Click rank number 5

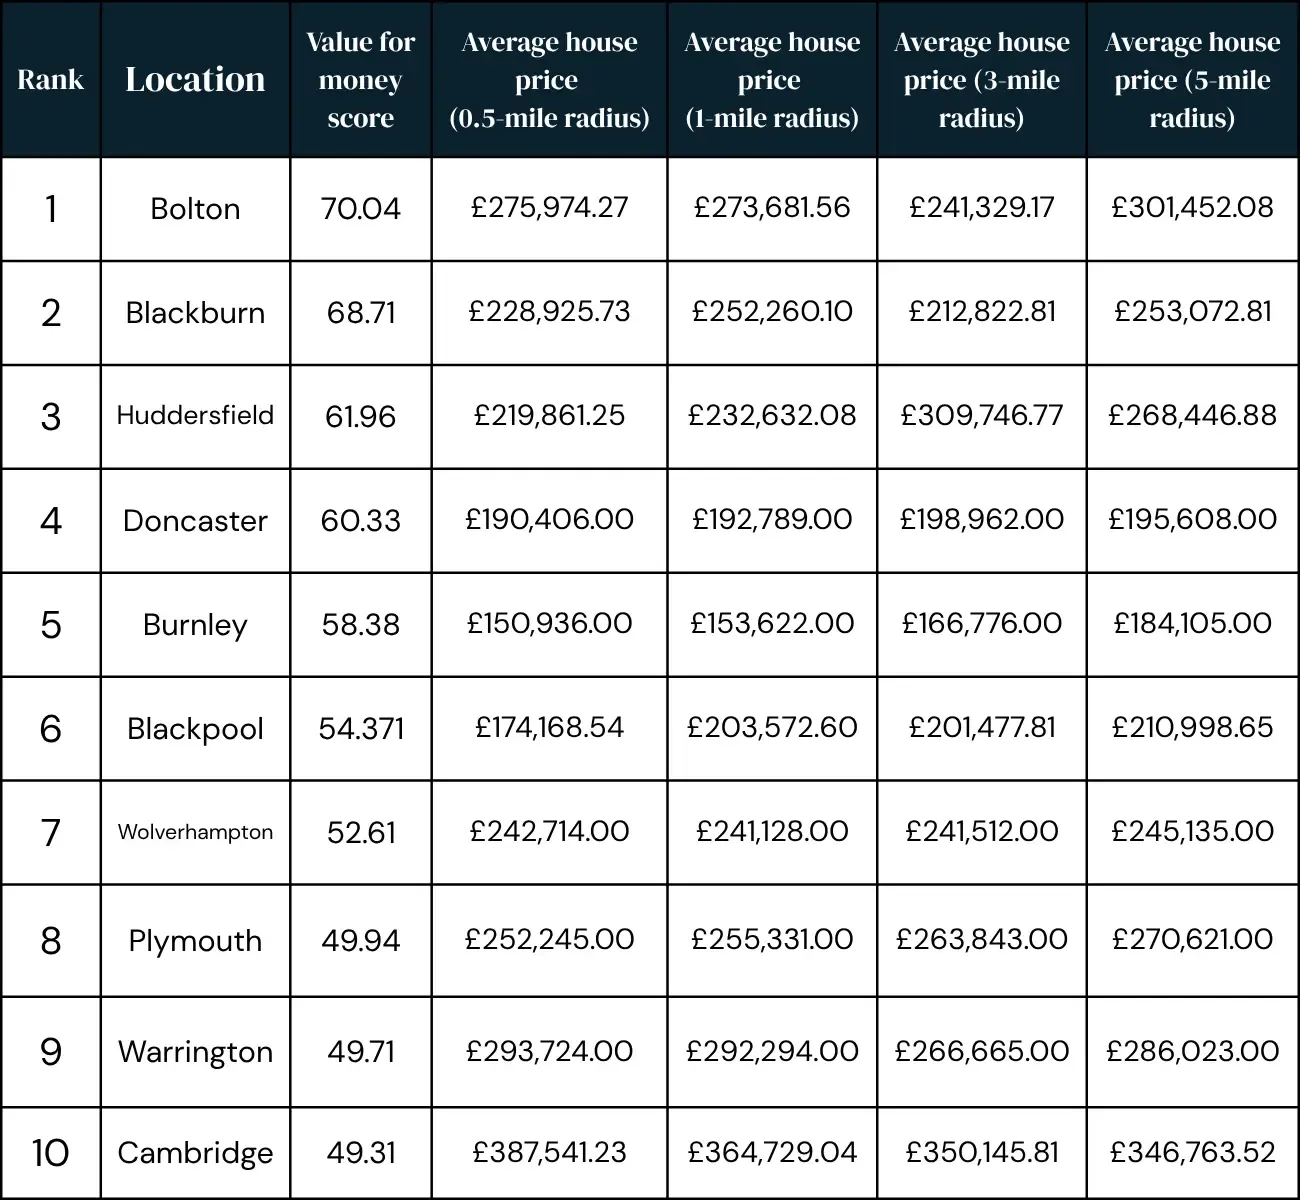click(x=51, y=625)
